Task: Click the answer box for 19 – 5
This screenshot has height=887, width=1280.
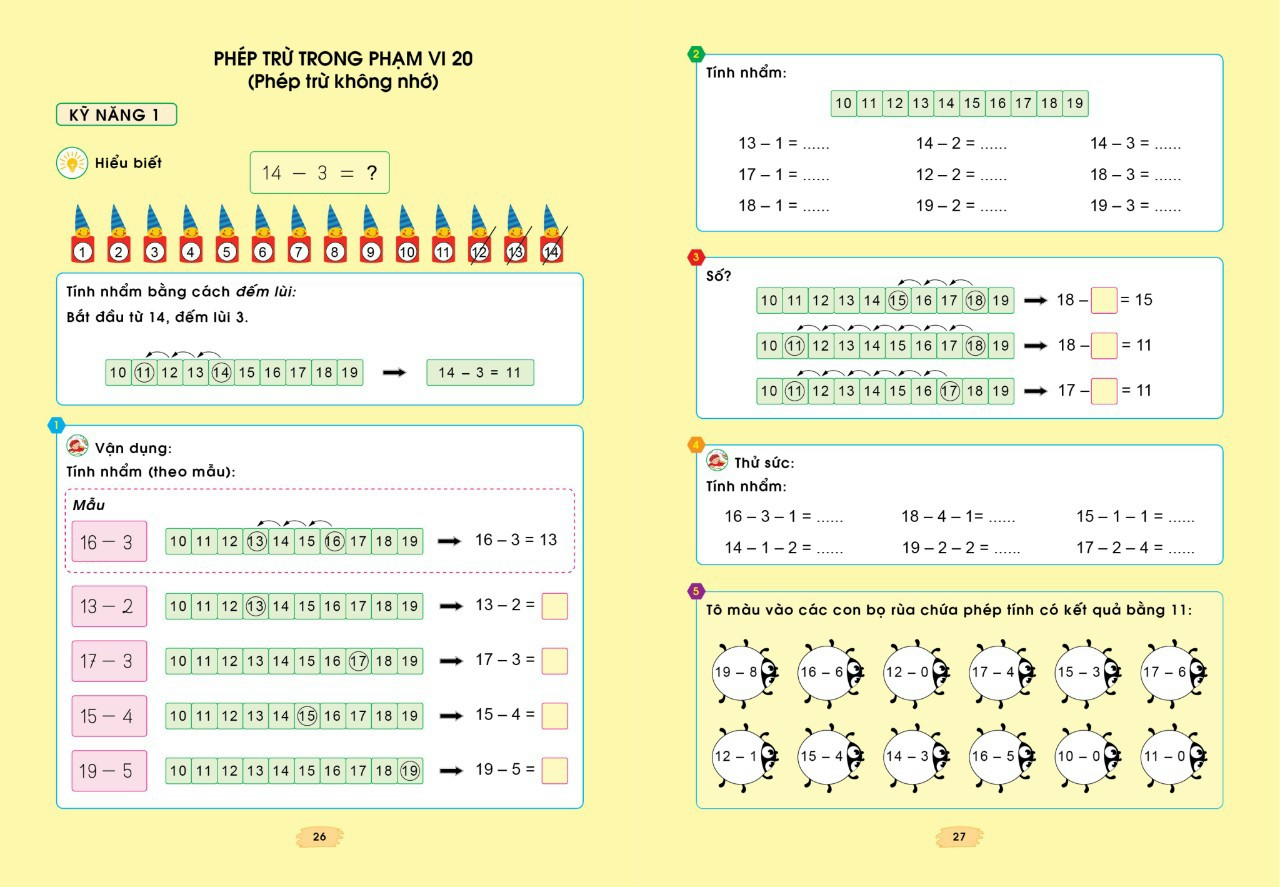Action: pyautogui.click(x=554, y=770)
